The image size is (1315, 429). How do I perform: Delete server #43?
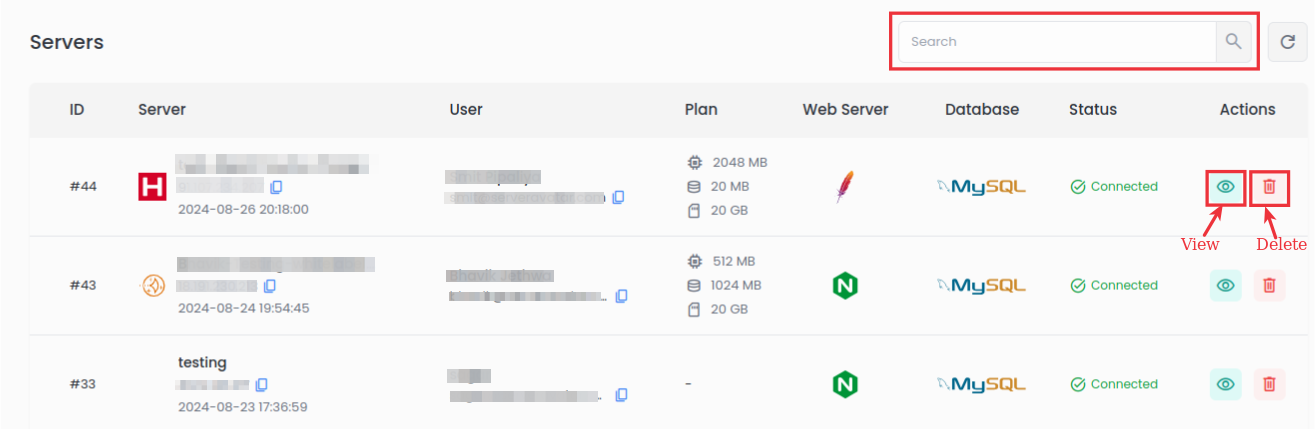coord(1269,285)
